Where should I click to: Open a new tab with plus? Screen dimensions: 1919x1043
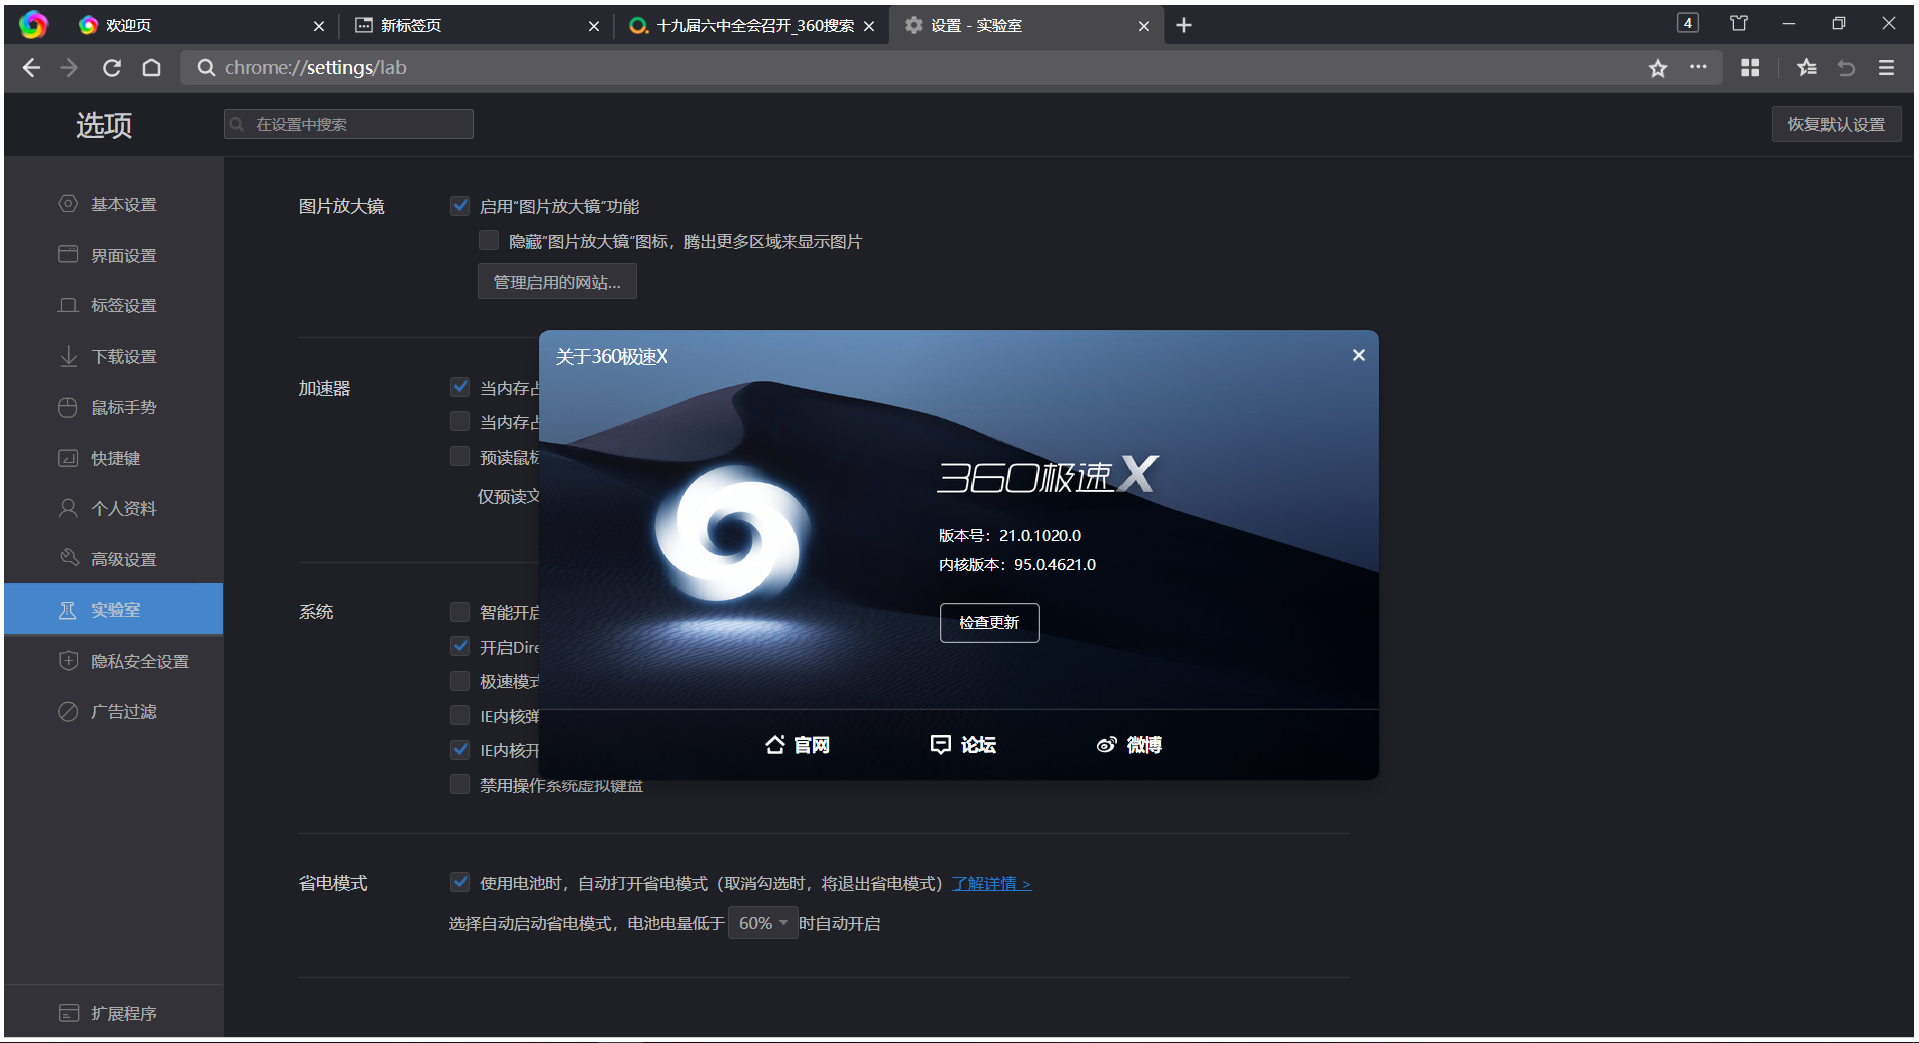tap(1184, 25)
